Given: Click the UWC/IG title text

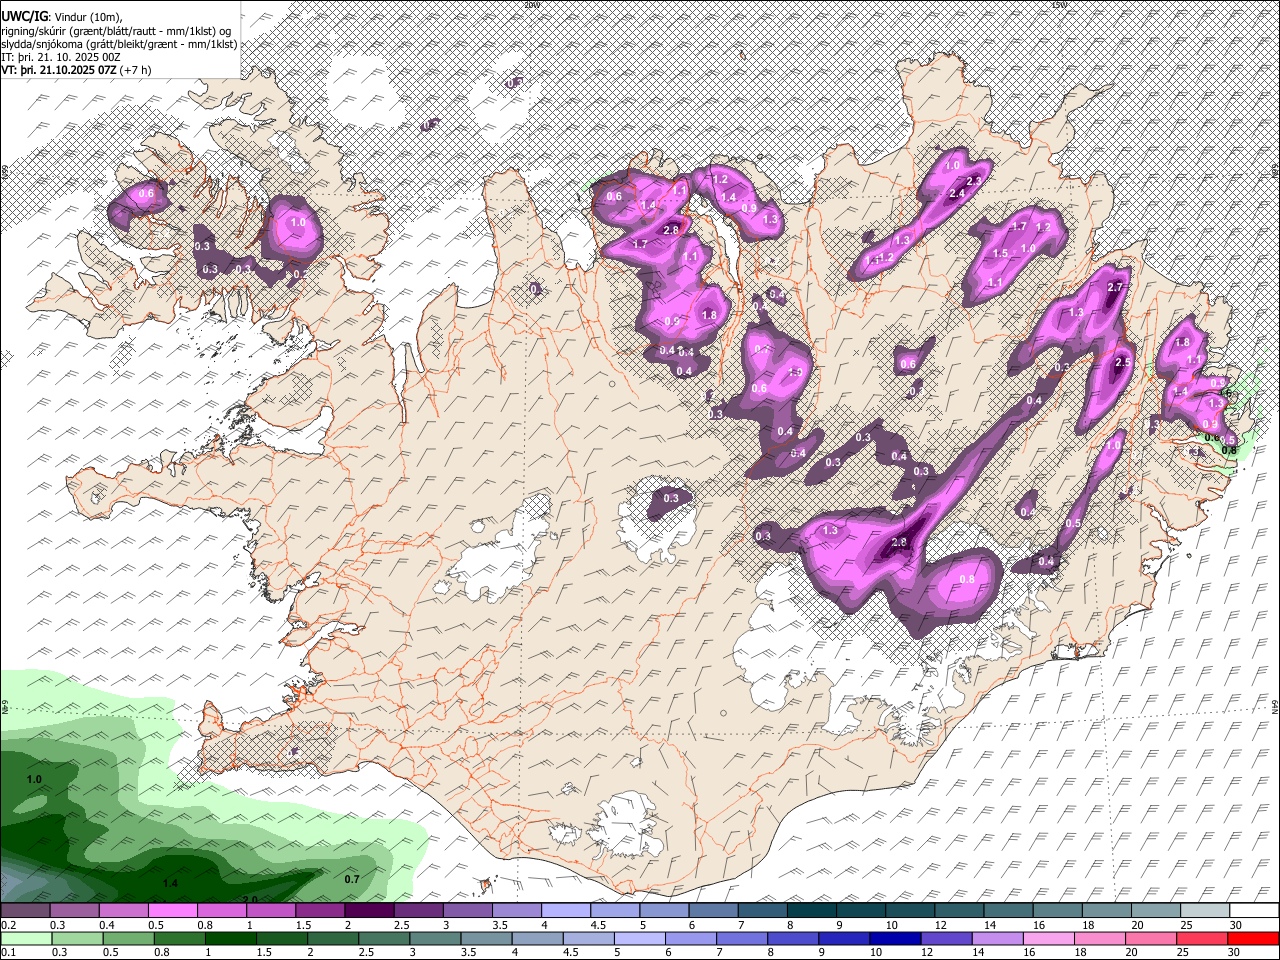Looking at the screenshot, I should click(x=24, y=17).
